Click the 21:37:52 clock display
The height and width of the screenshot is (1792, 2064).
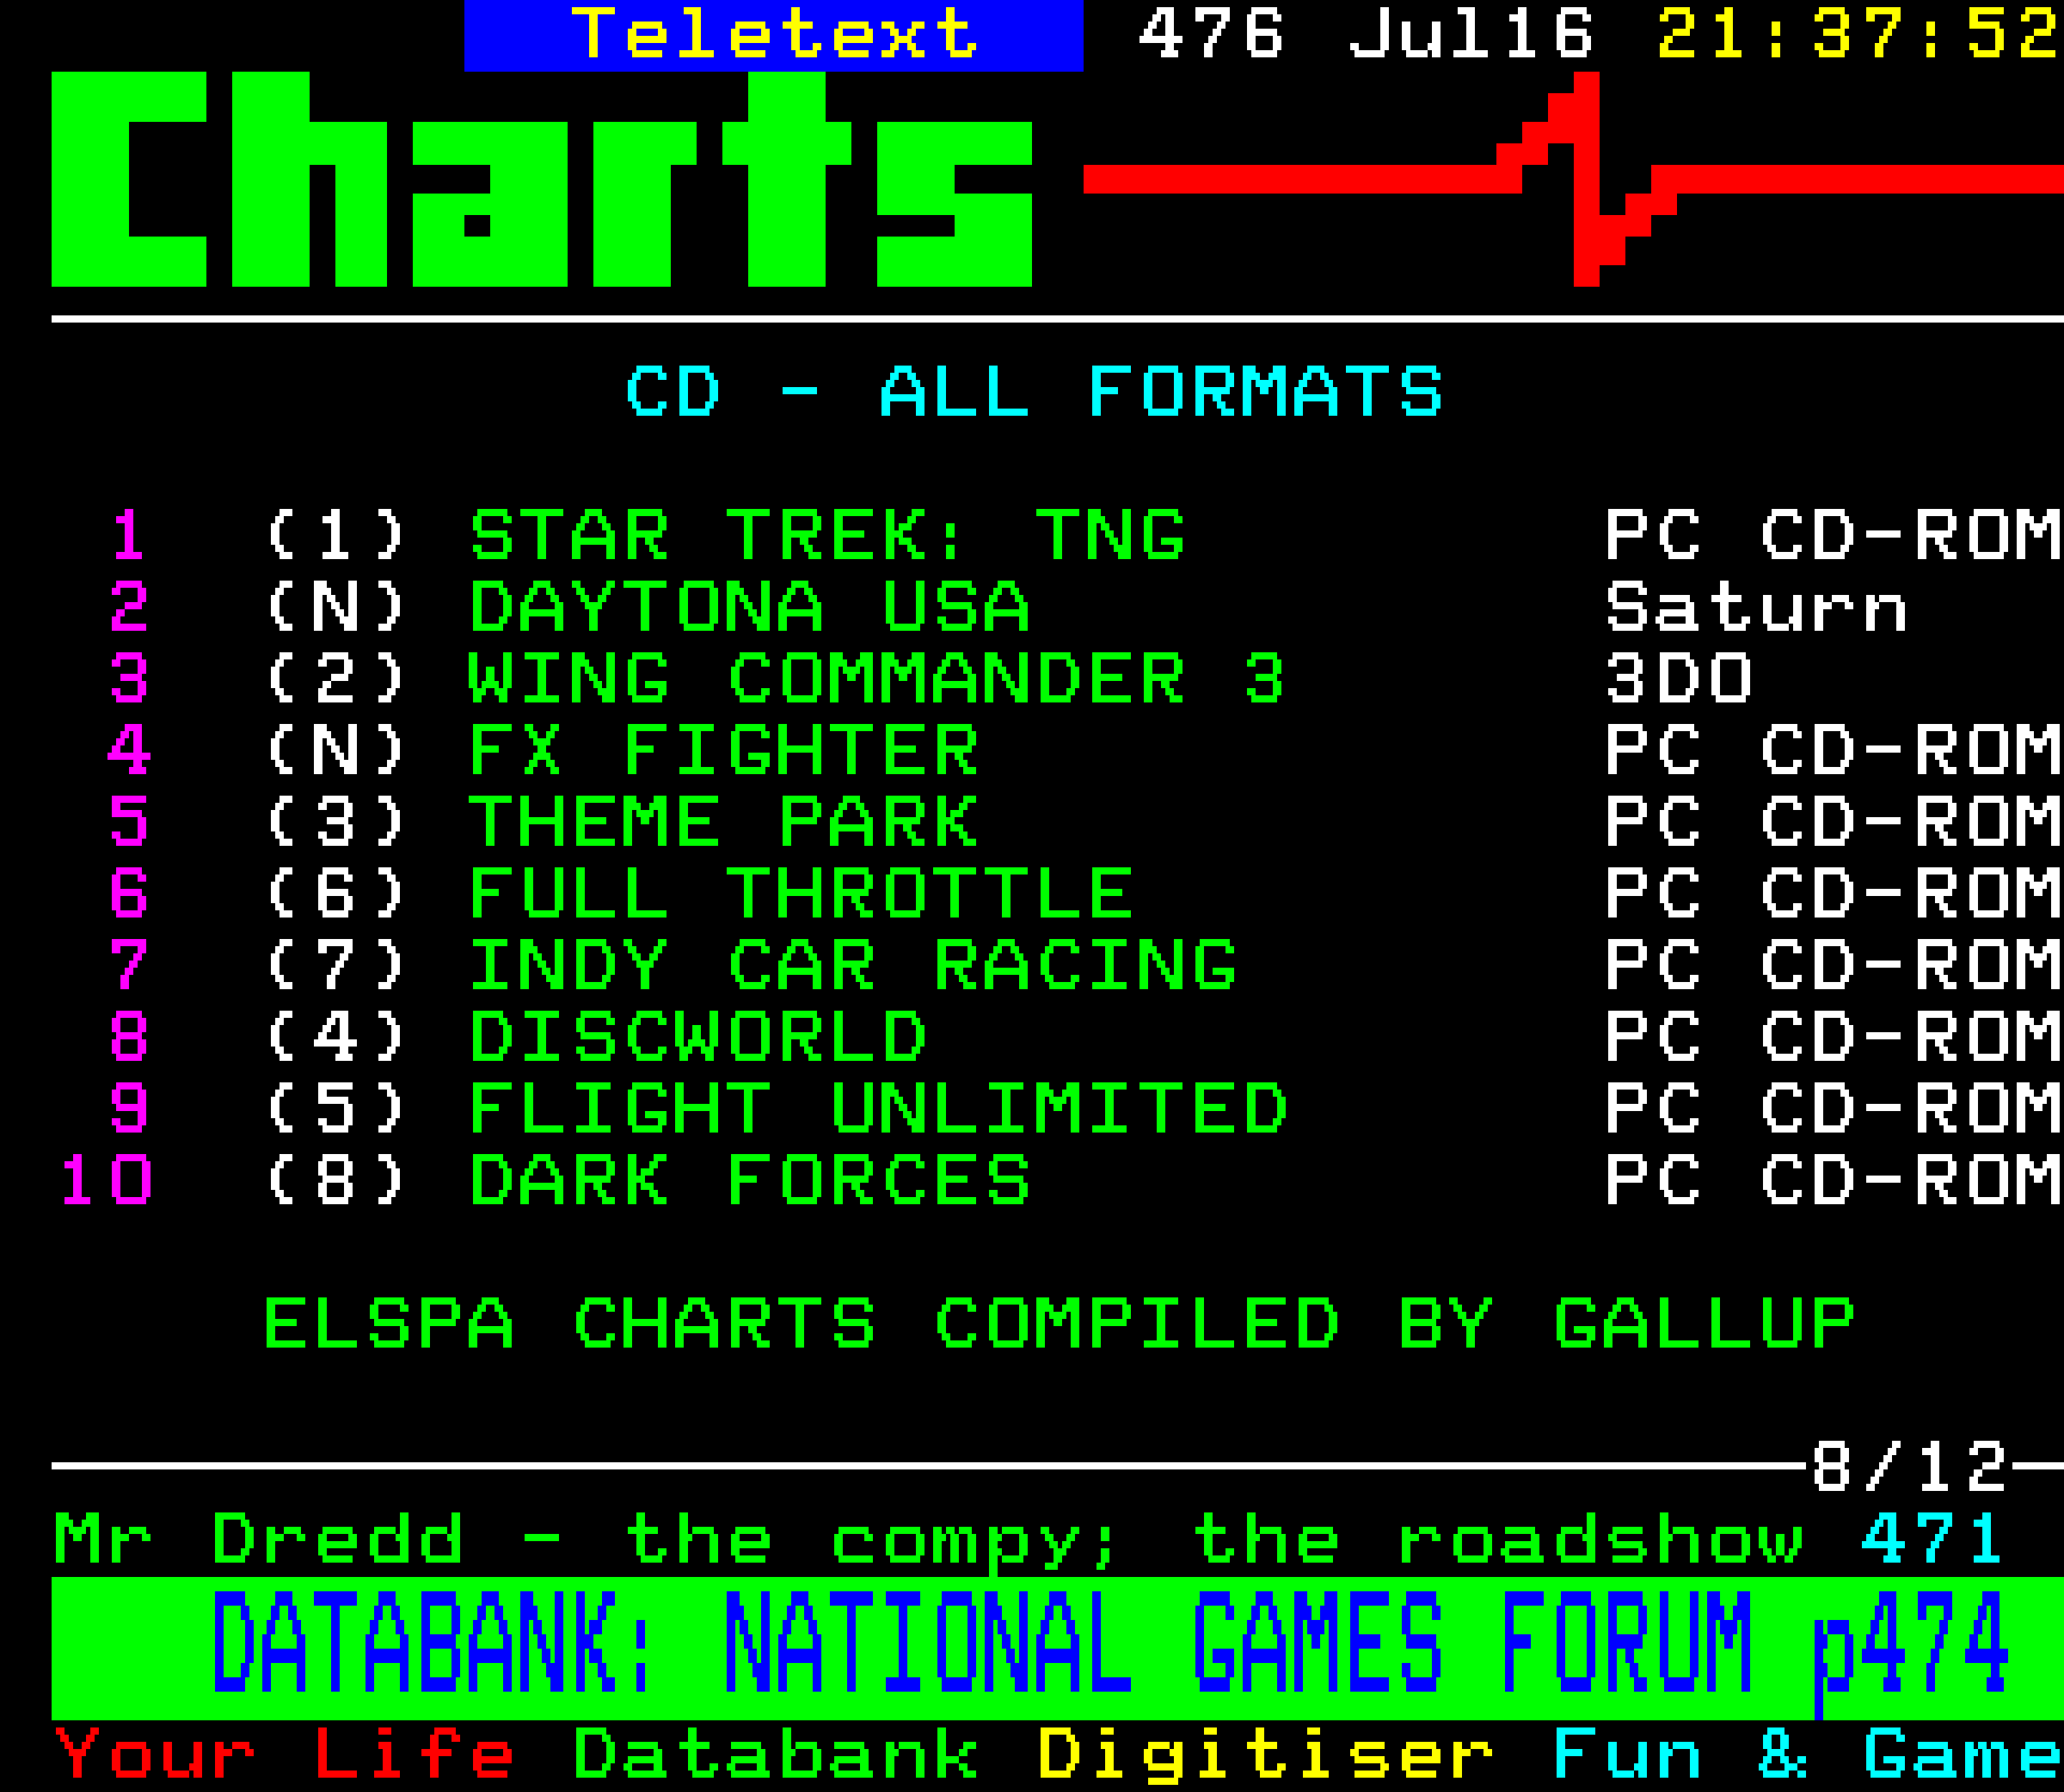(1858, 34)
